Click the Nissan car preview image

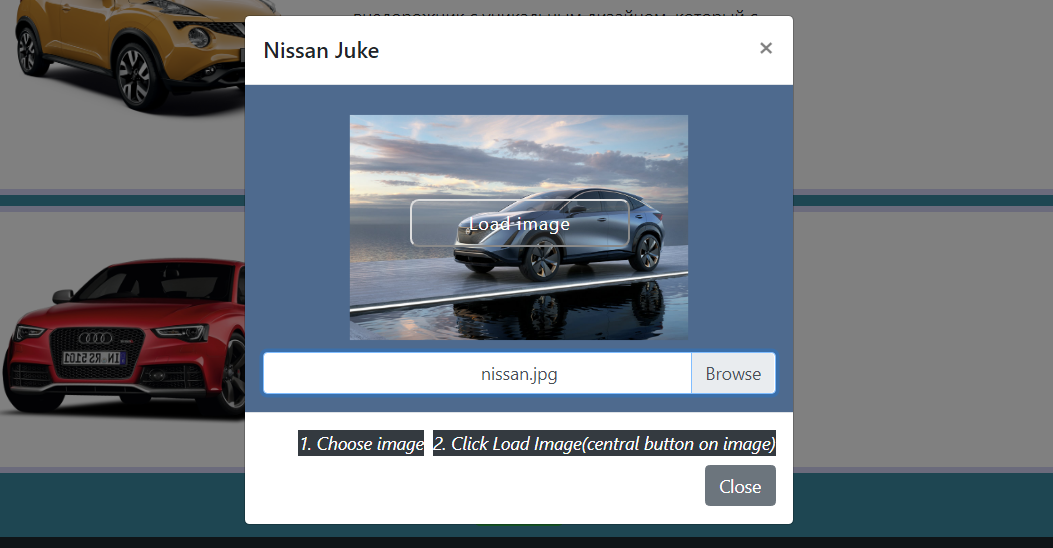(518, 227)
